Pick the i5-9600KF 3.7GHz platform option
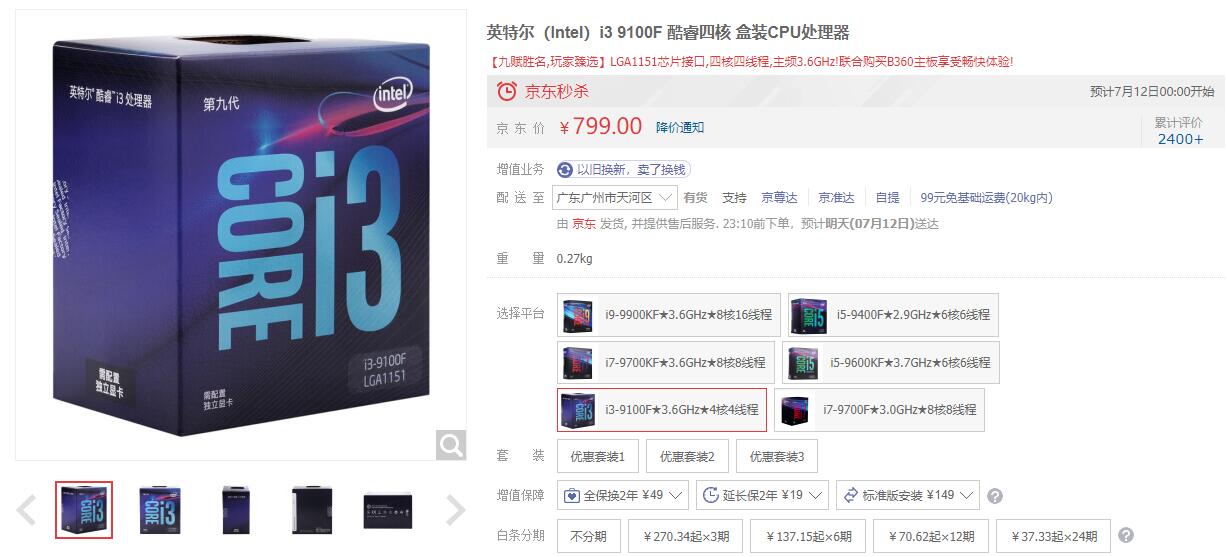Screen dimensions: 1227x557 coord(893,362)
